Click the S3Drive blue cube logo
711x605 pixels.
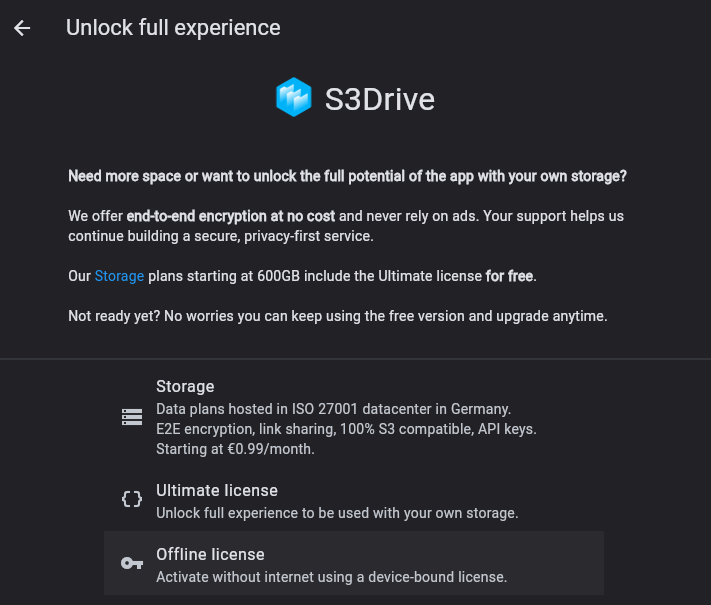[294, 98]
